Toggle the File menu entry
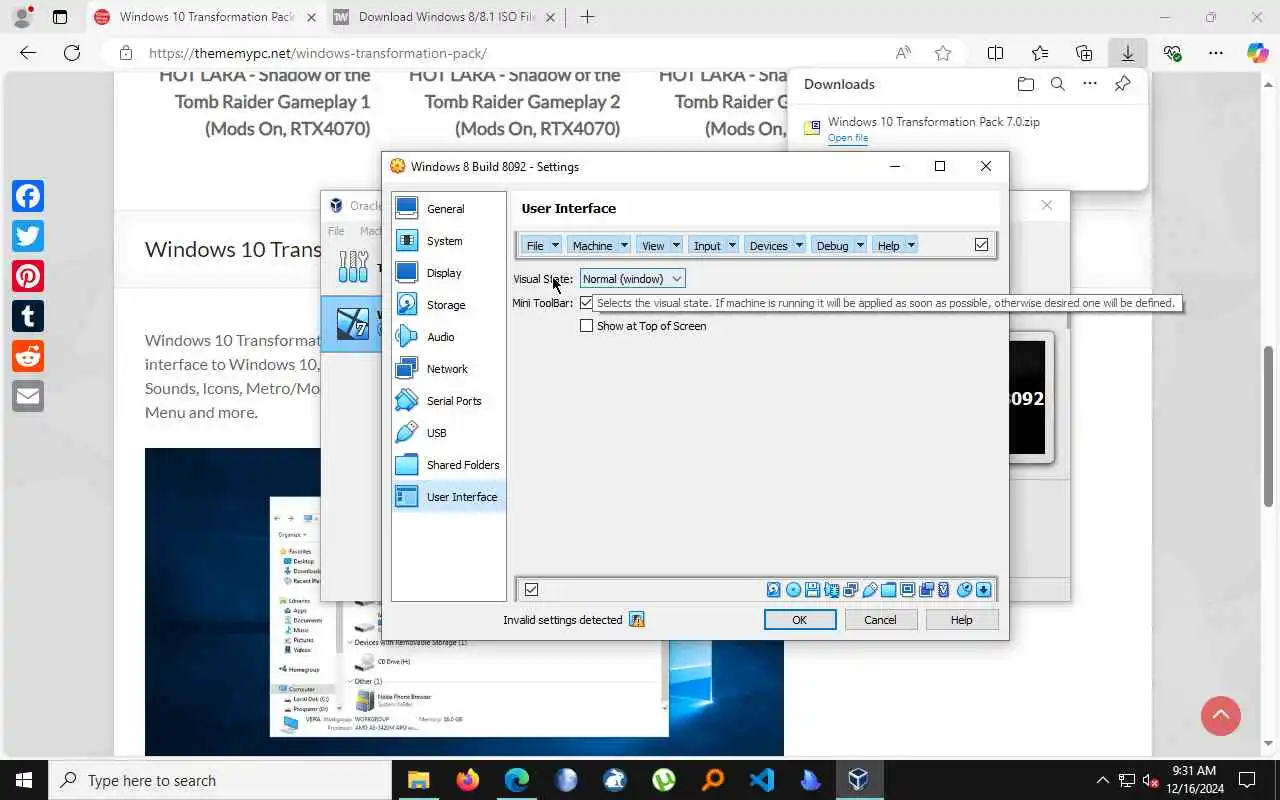1280x800 pixels. pyautogui.click(x=535, y=245)
